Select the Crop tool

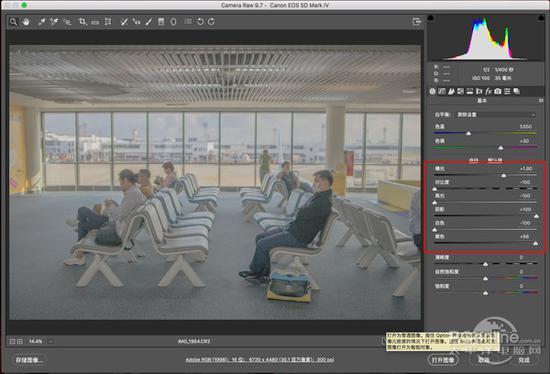pos(82,22)
